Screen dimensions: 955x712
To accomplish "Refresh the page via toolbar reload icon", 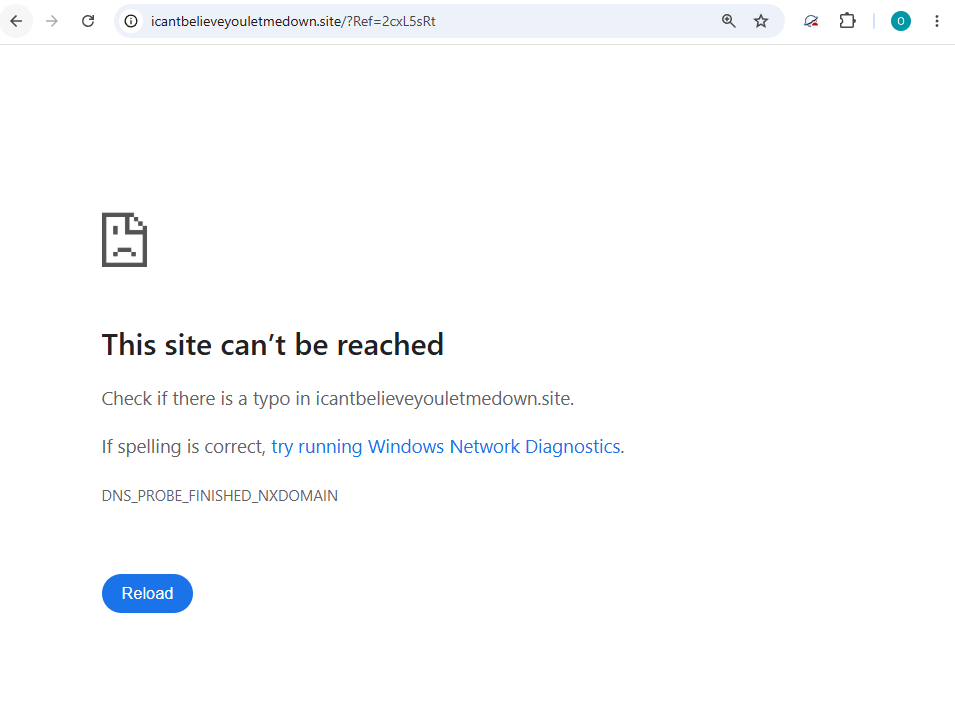I will (x=88, y=21).
